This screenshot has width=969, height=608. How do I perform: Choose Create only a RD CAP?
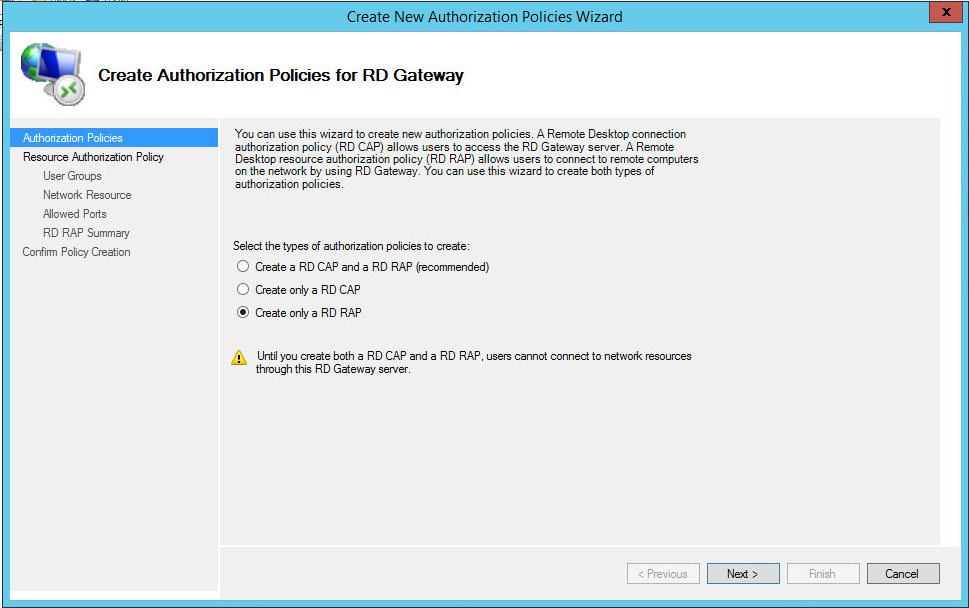point(243,290)
